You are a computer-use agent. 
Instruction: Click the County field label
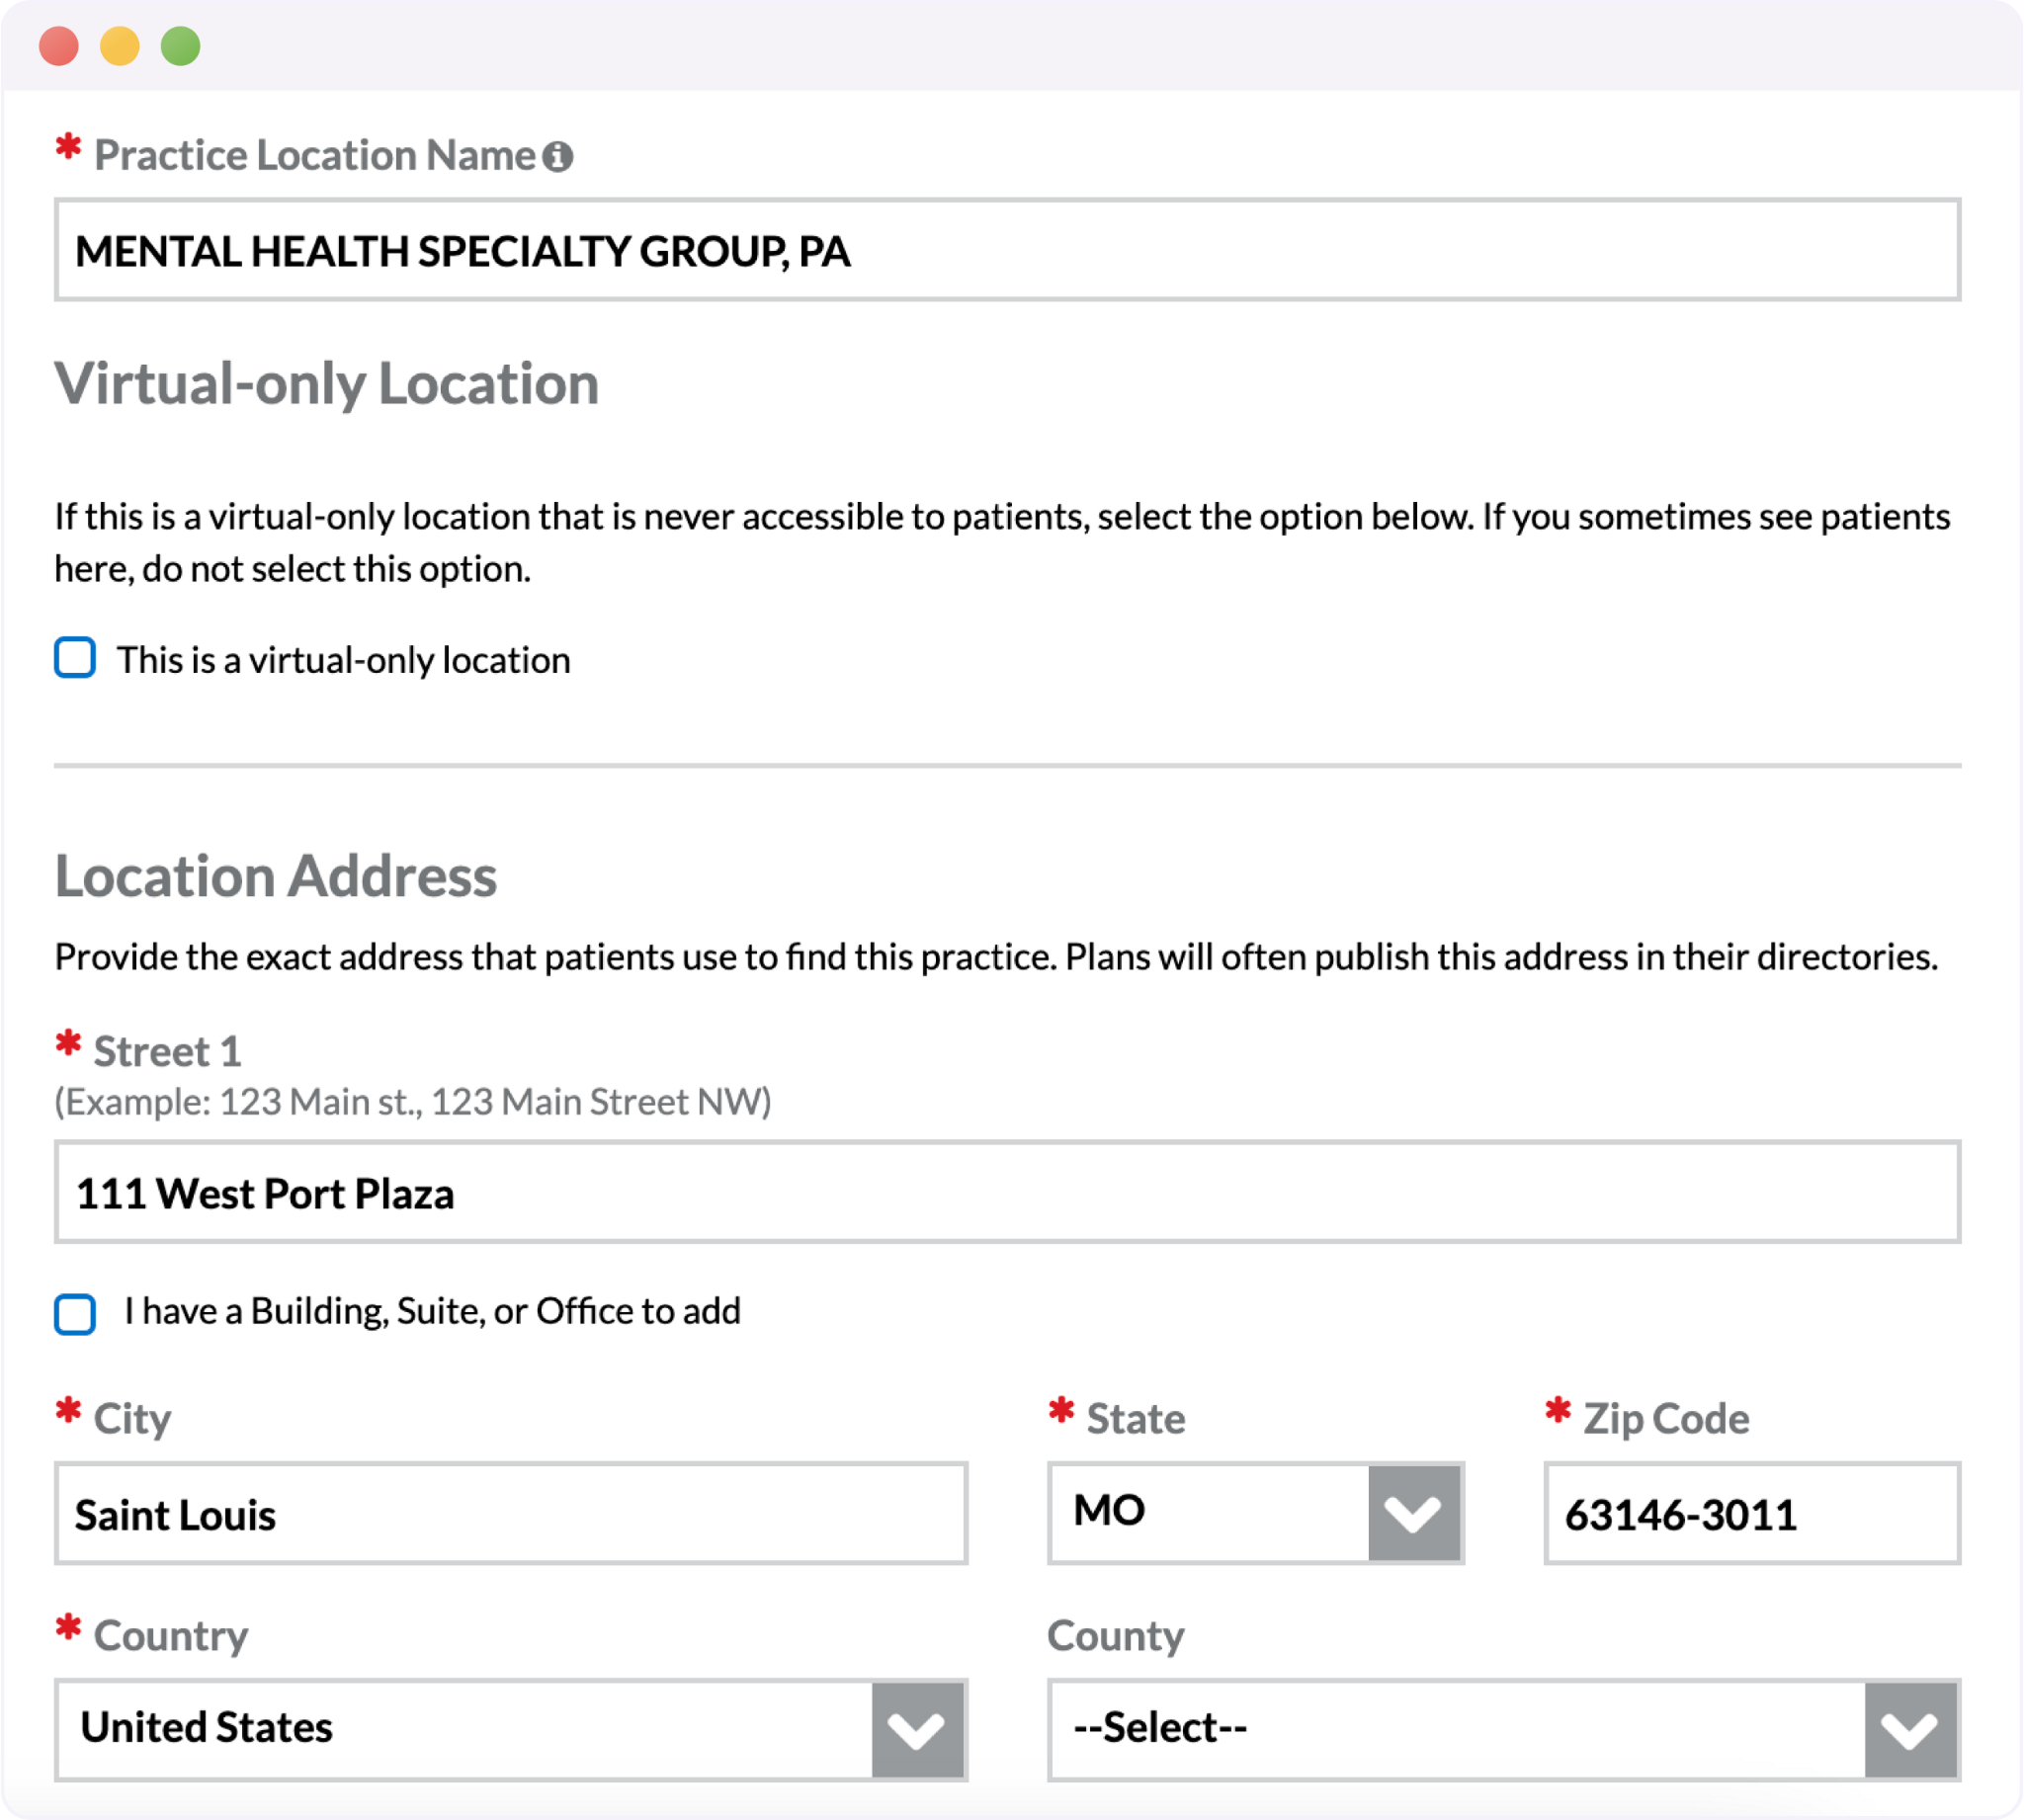click(1116, 1636)
